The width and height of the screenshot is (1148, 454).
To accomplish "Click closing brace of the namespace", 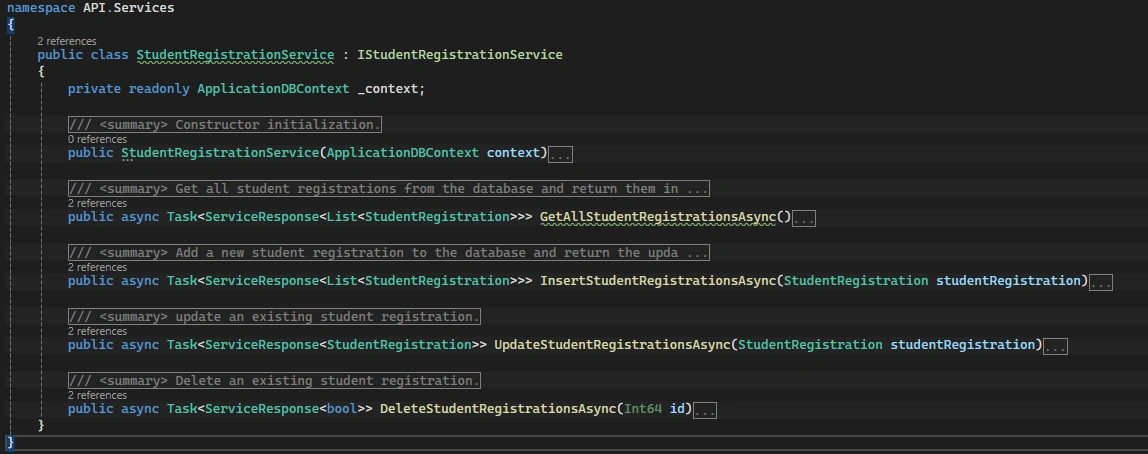I will 10,442.
